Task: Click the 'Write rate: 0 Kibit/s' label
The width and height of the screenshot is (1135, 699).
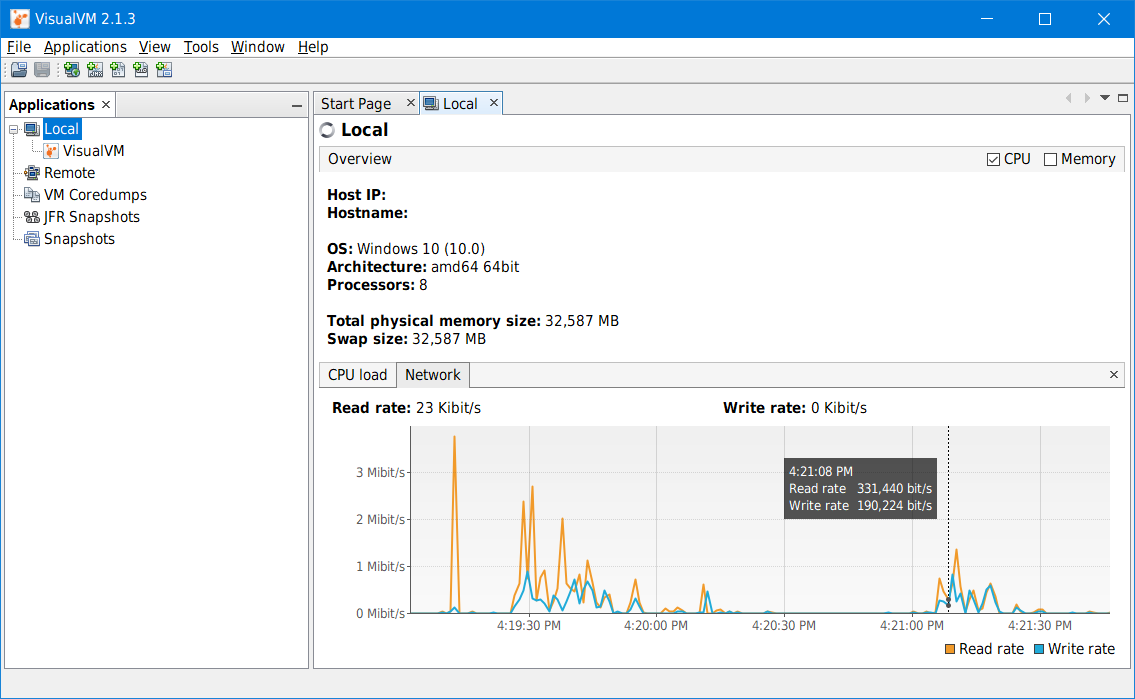Action: pyautogui.click(x=795, y=408)
